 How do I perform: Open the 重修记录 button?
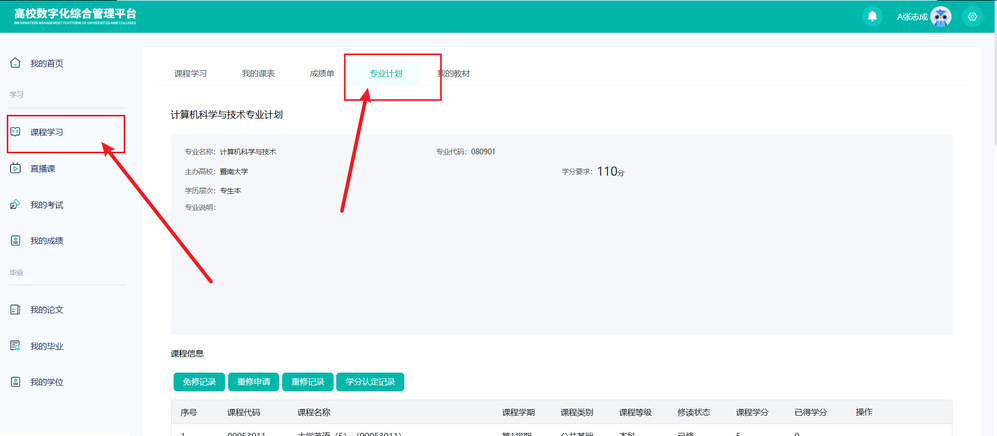(x=307, y=382)
